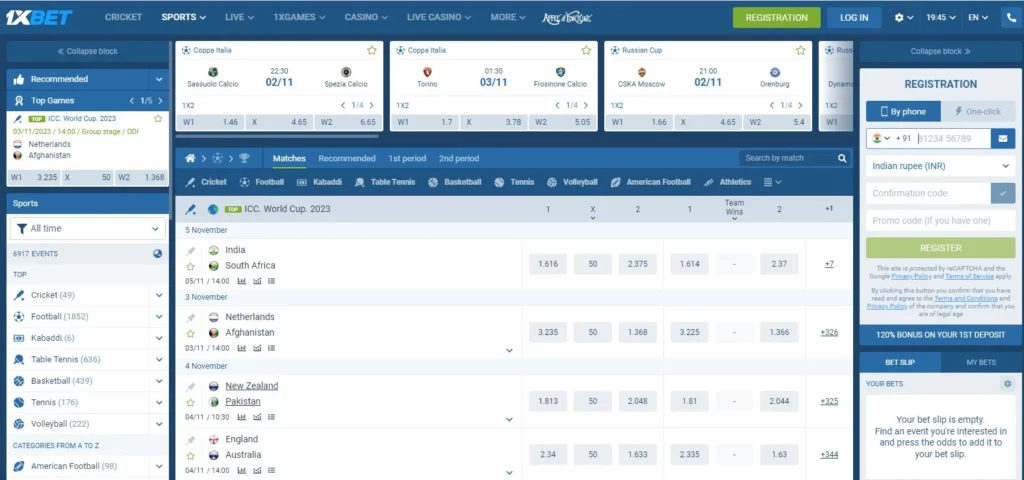1024x480 pixels.
Task: Click the trophy icon in breadcrumb
Action: (x=244, y=158)
